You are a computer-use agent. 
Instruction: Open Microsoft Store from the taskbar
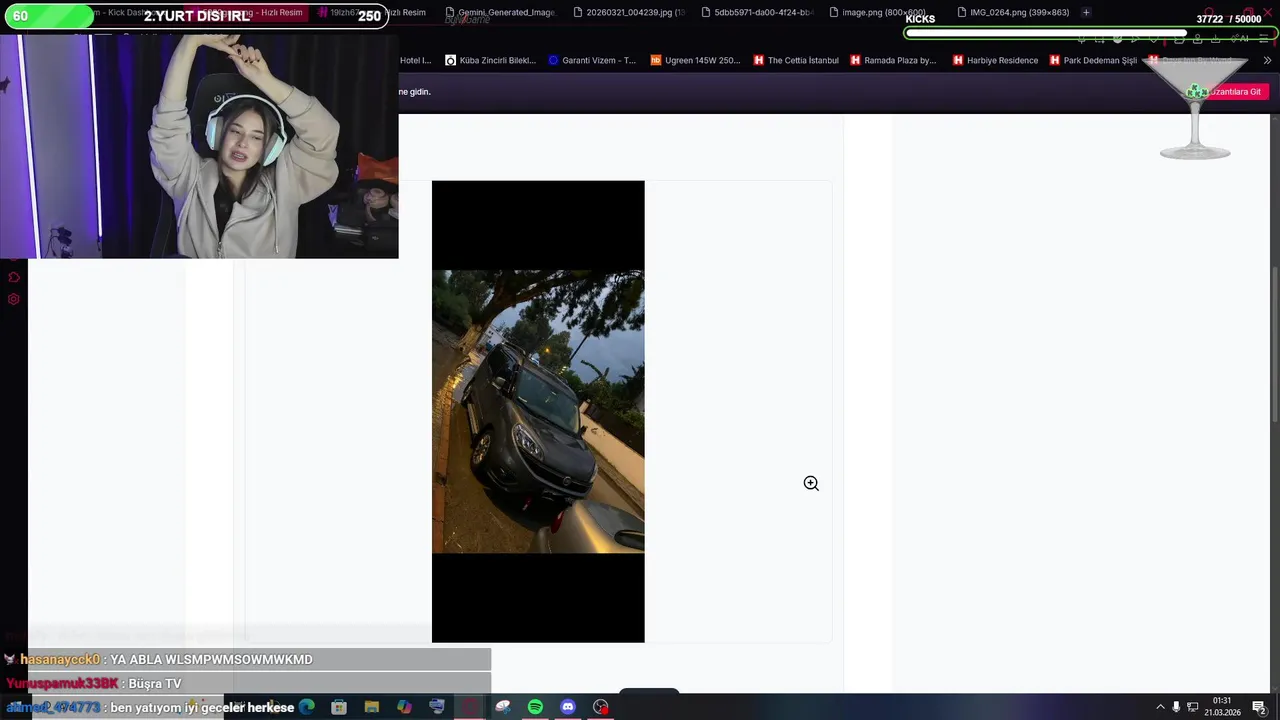(x=339, y=707)
